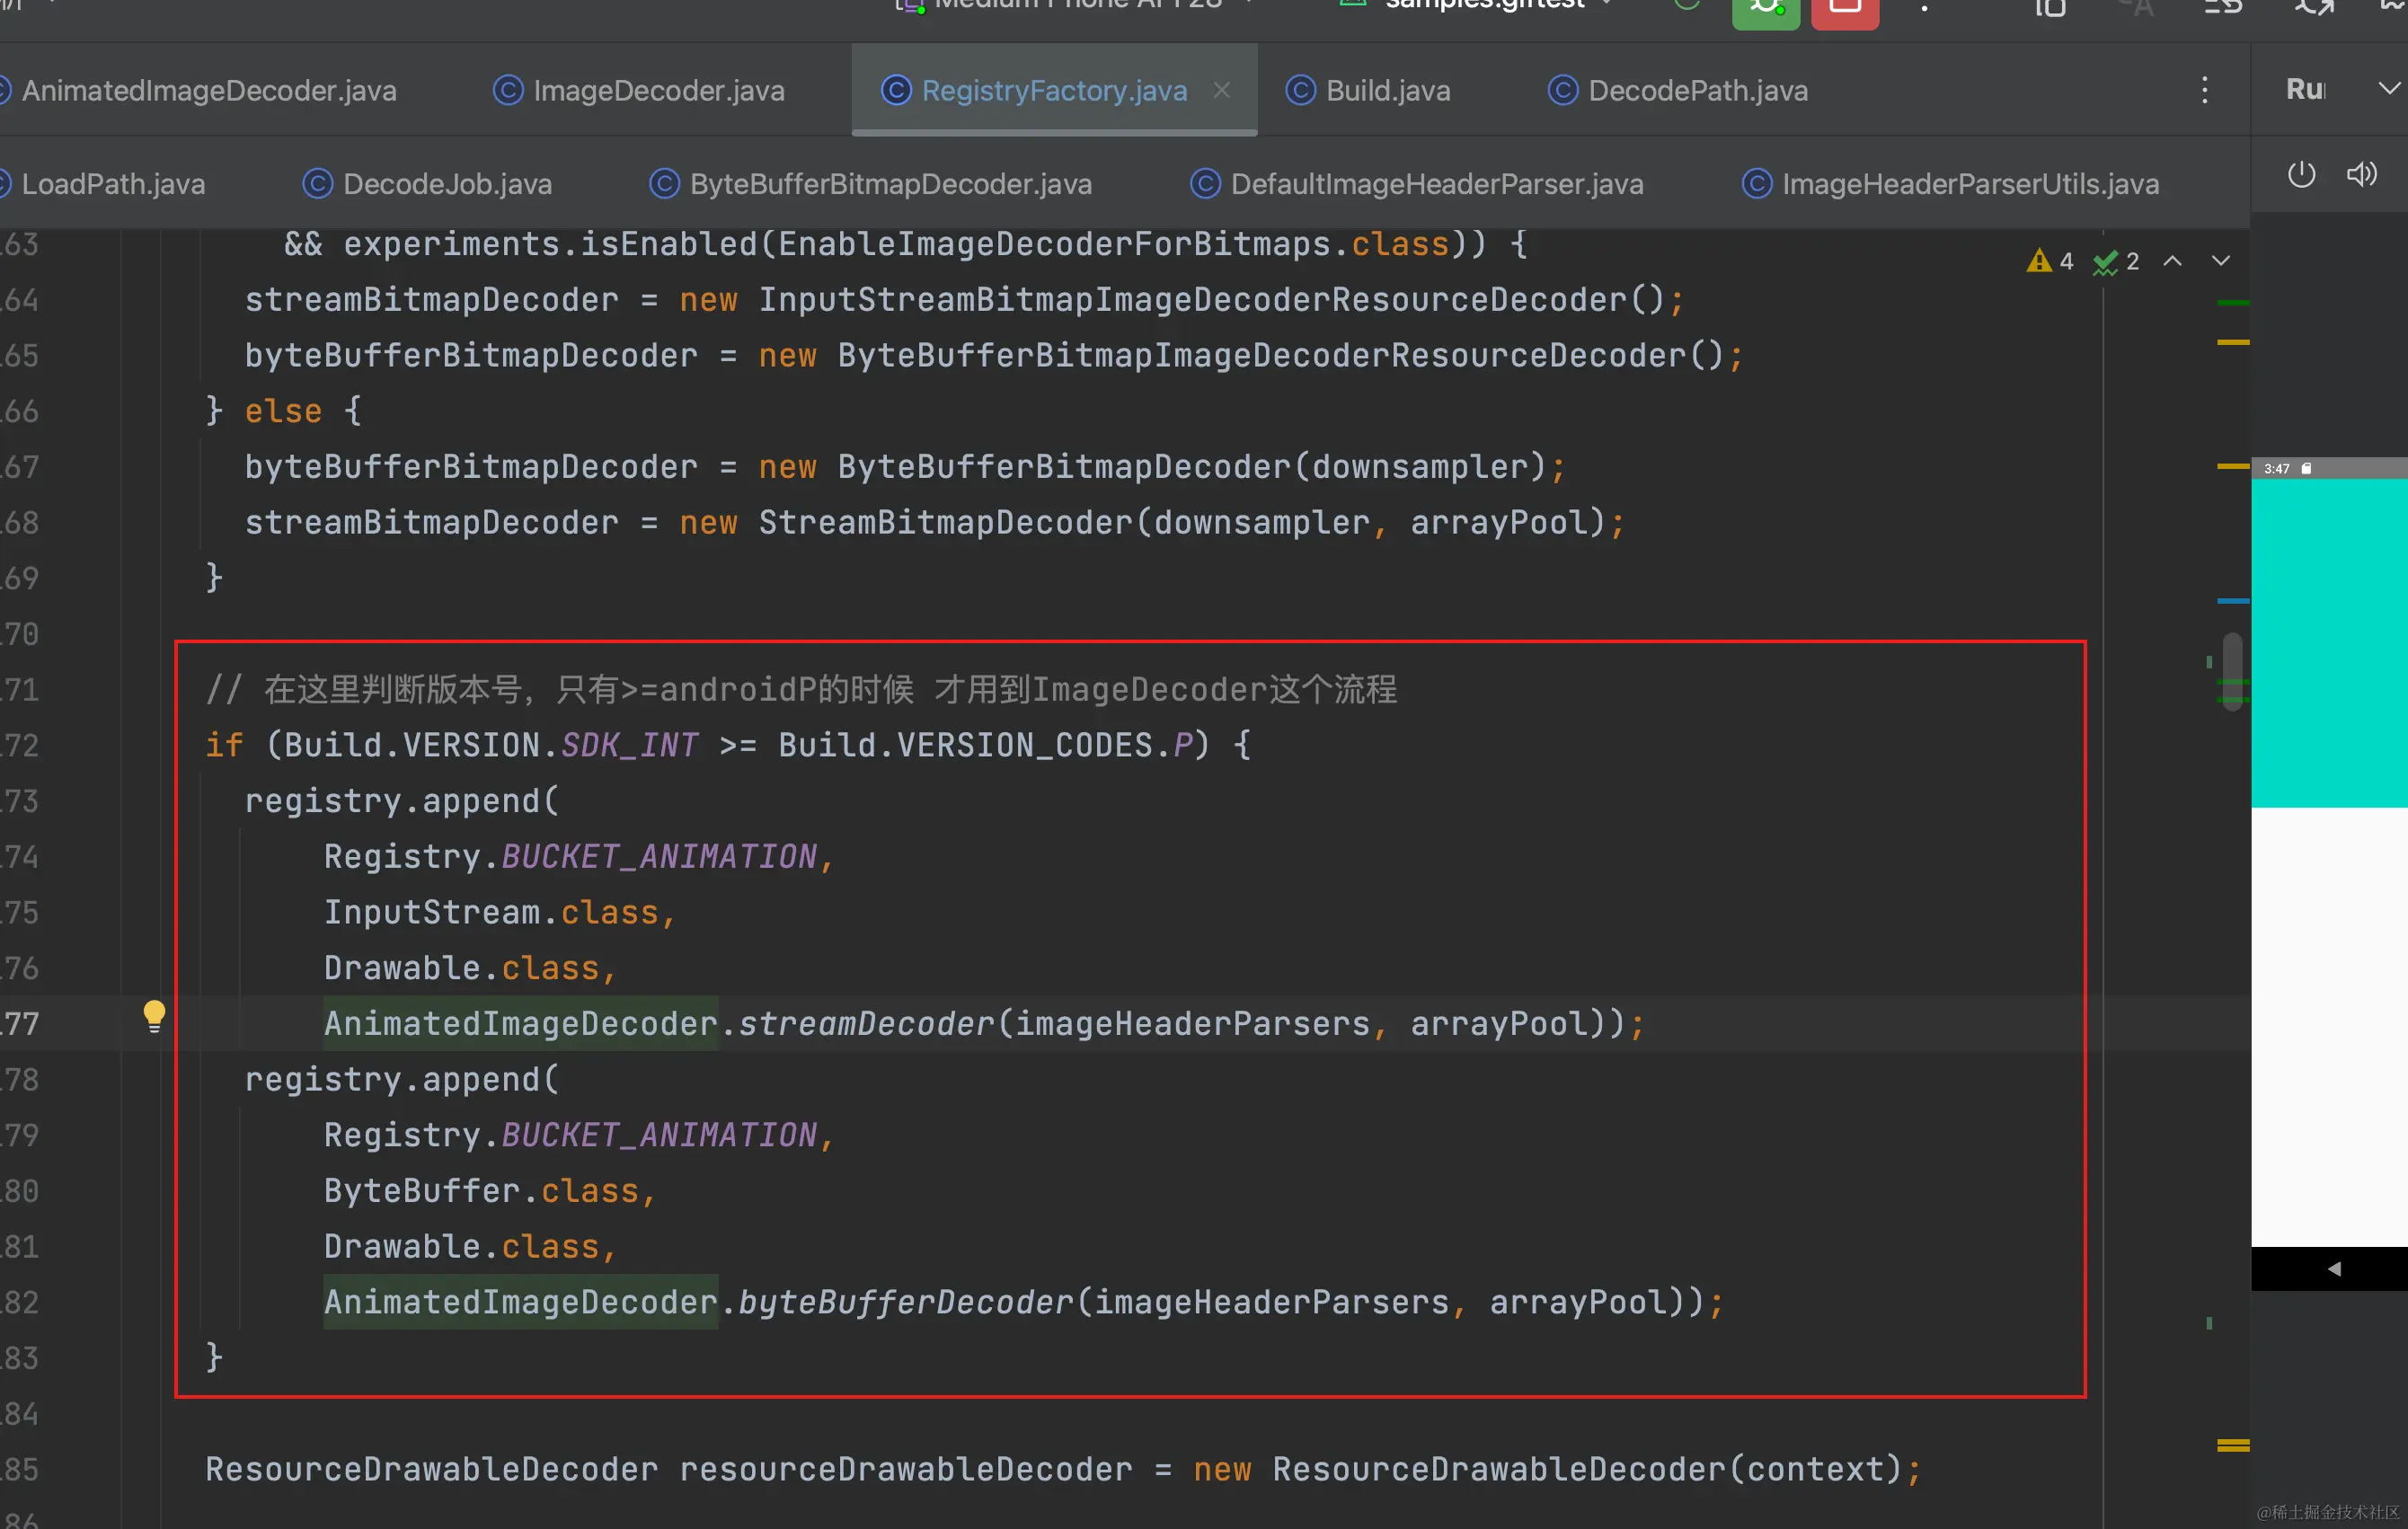Click class icon on ImageHeaderParserUtils.java tab

(1757, 184)
